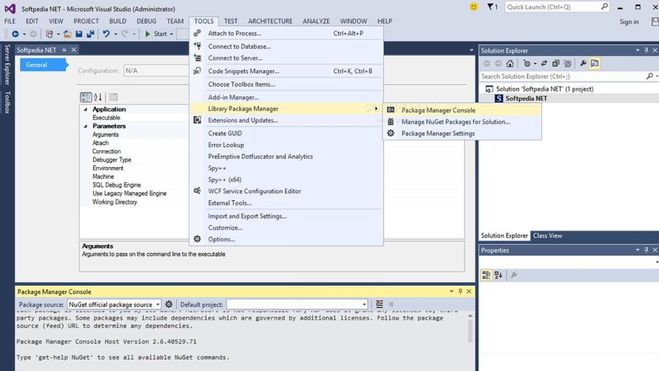Click Solution Explorer Refresh icon

tap(544, 63)
